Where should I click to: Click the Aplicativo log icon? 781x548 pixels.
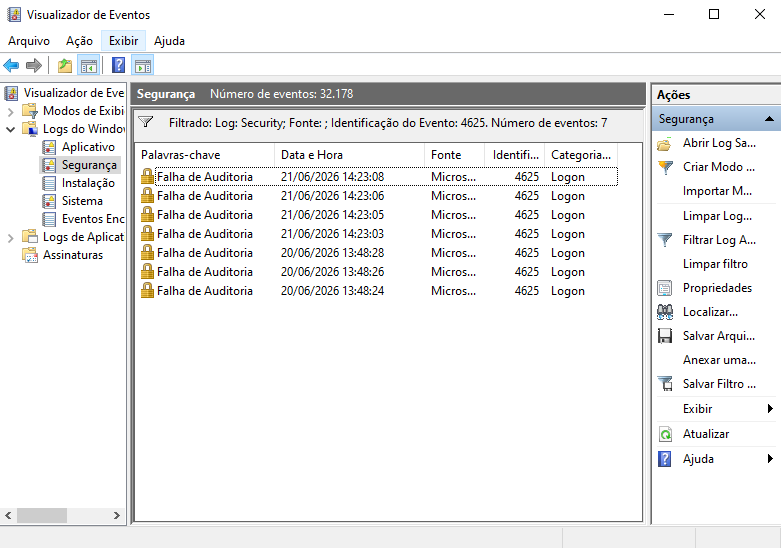point(49,147)
